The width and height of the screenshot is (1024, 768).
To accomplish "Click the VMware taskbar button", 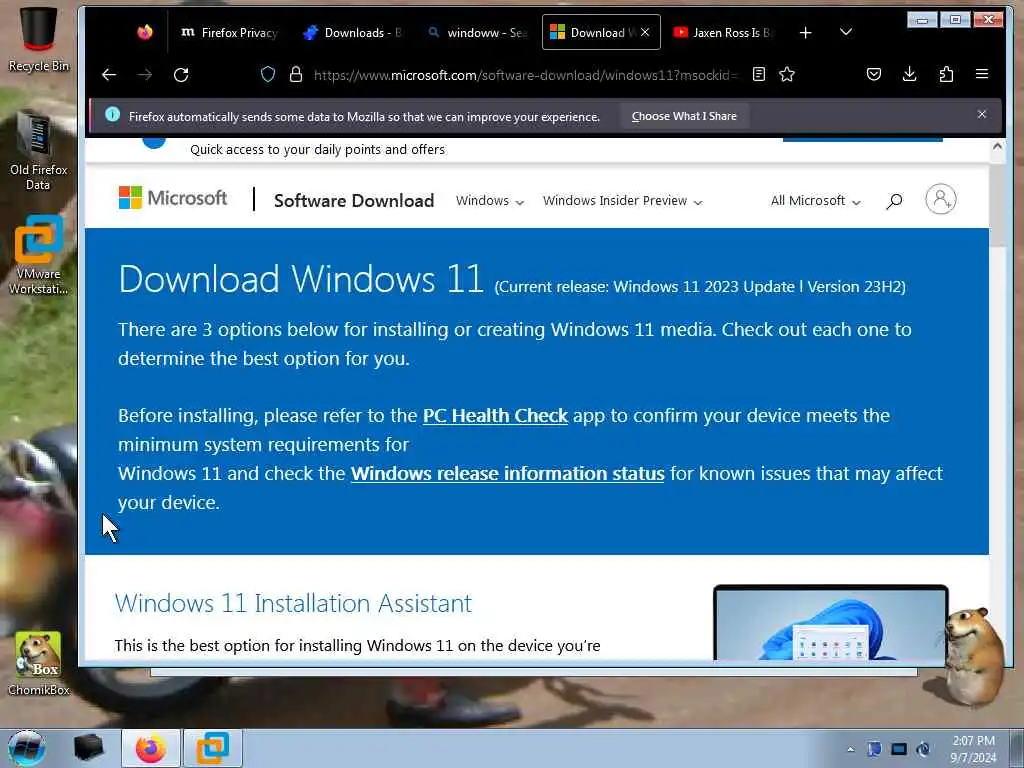I will pos(213,748).
